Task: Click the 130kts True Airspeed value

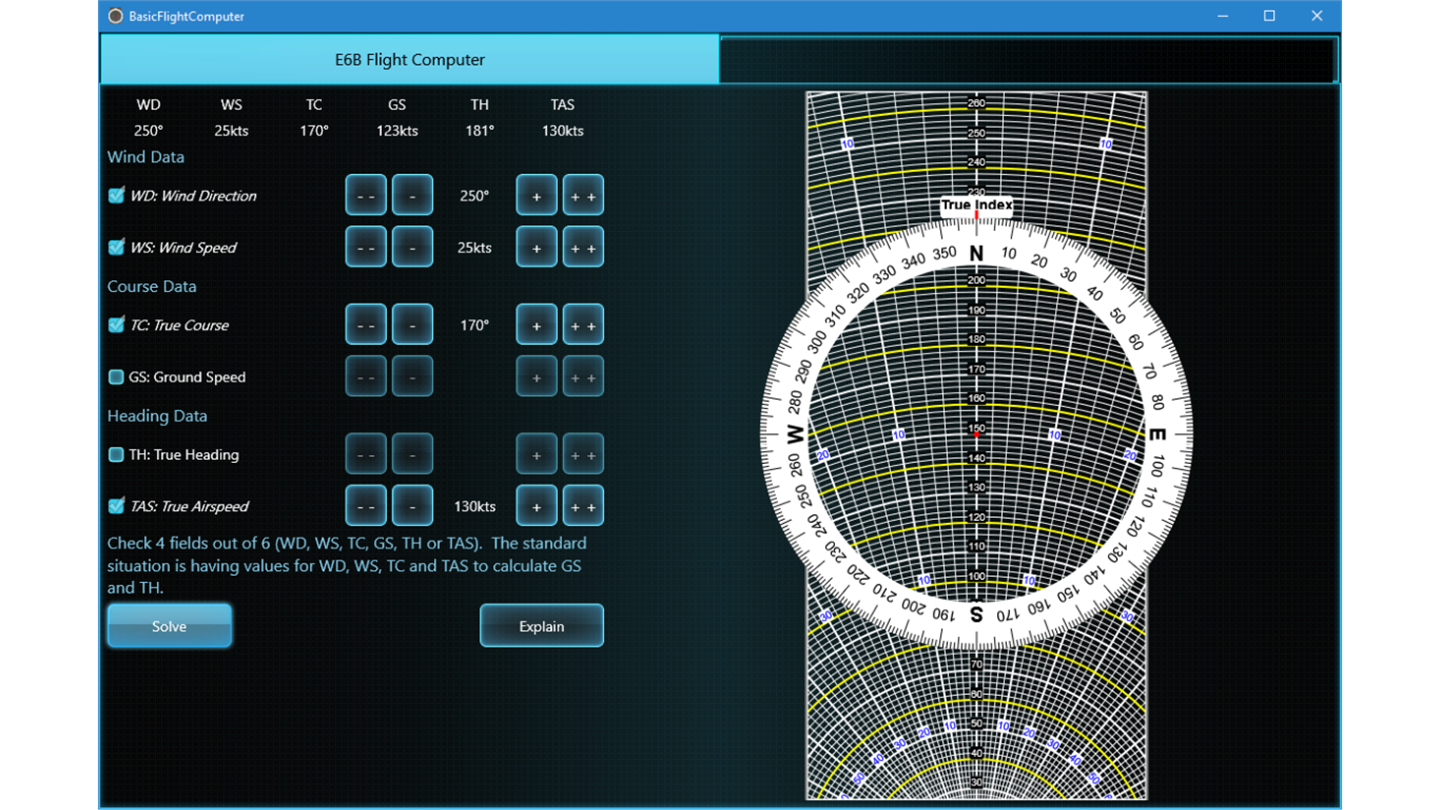Action: pos(475,507)
